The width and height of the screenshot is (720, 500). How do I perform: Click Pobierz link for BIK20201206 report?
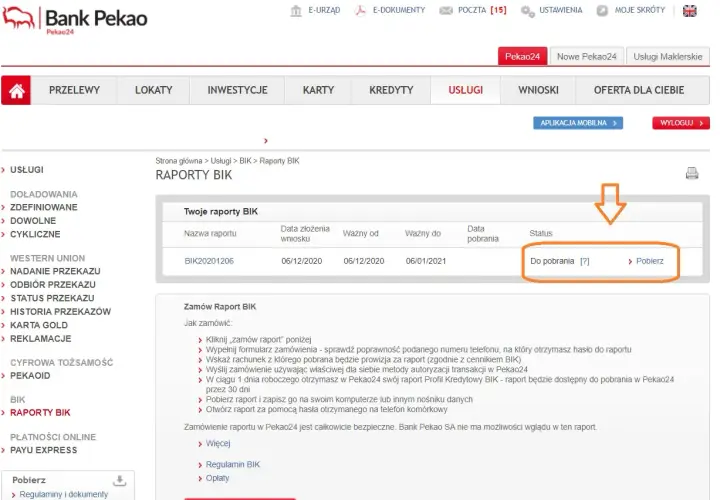[x=649, y=261]
